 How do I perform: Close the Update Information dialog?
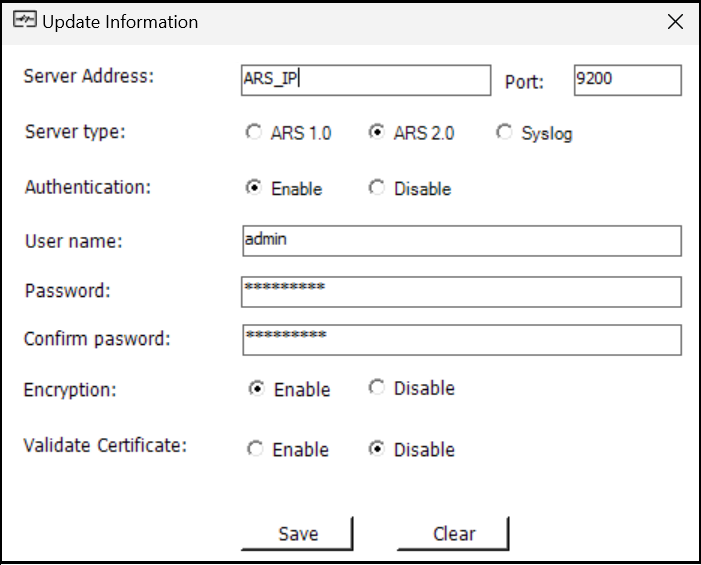tap(675, 22)
